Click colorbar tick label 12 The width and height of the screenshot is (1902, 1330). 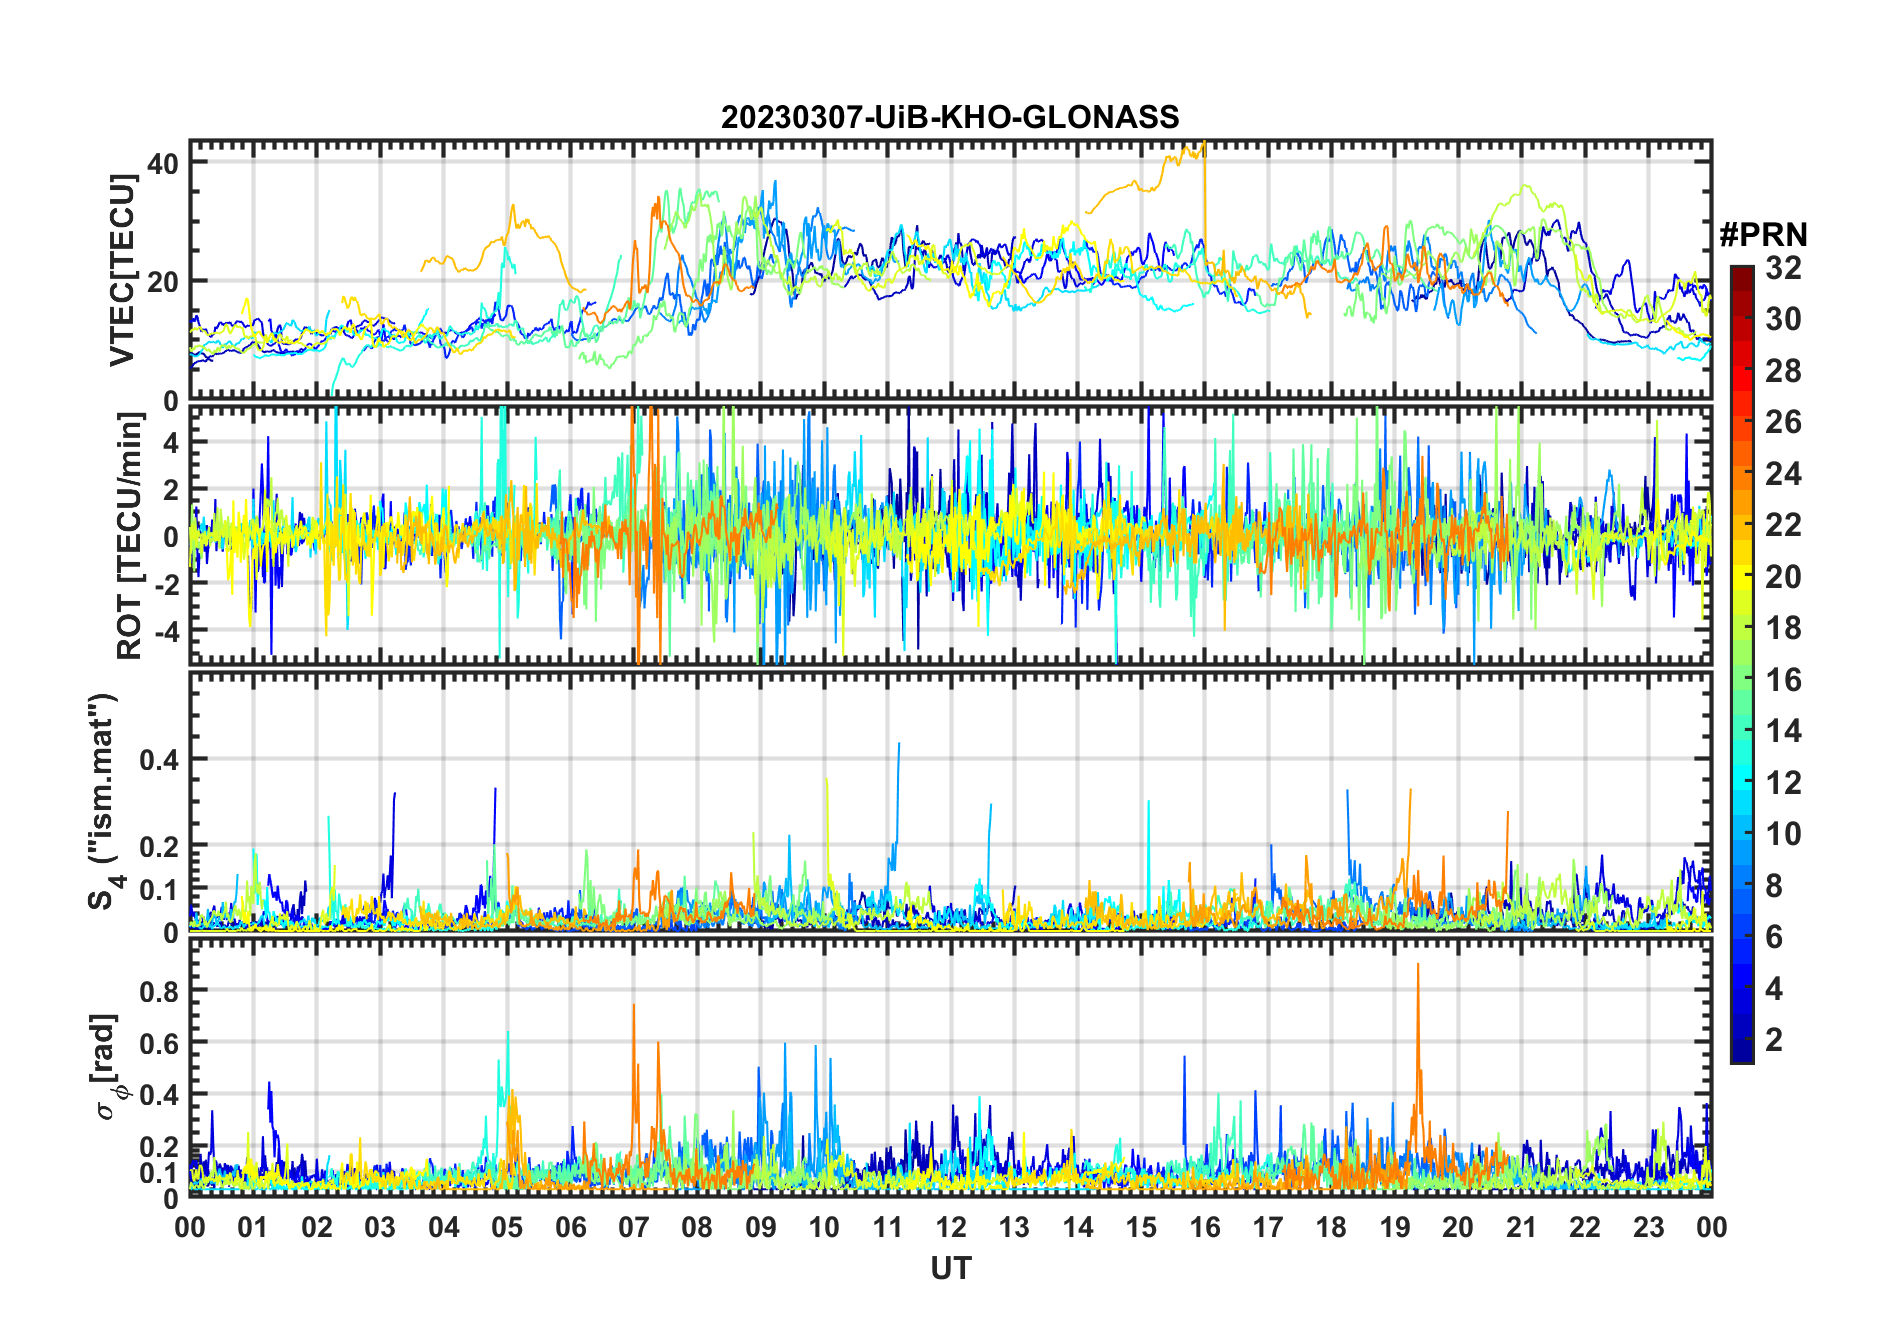tap(1783, 783)
